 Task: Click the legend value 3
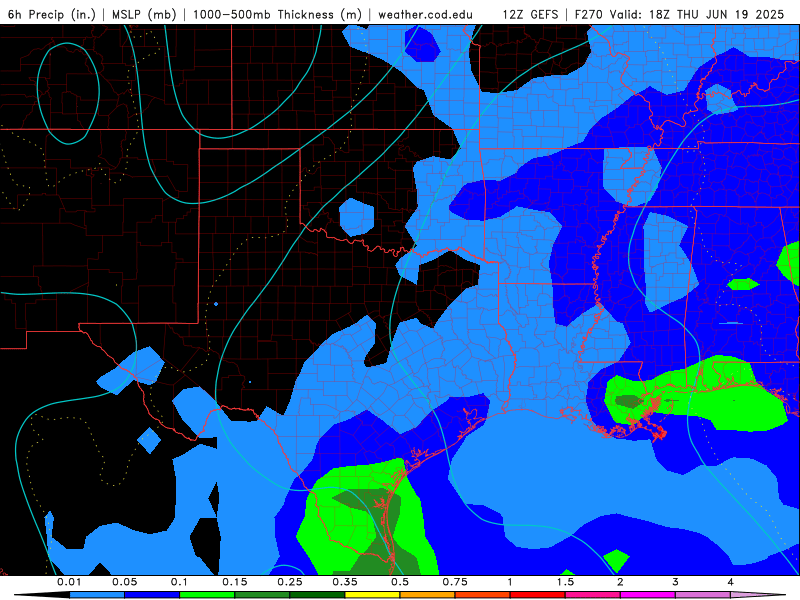click(x=676, y=582)
